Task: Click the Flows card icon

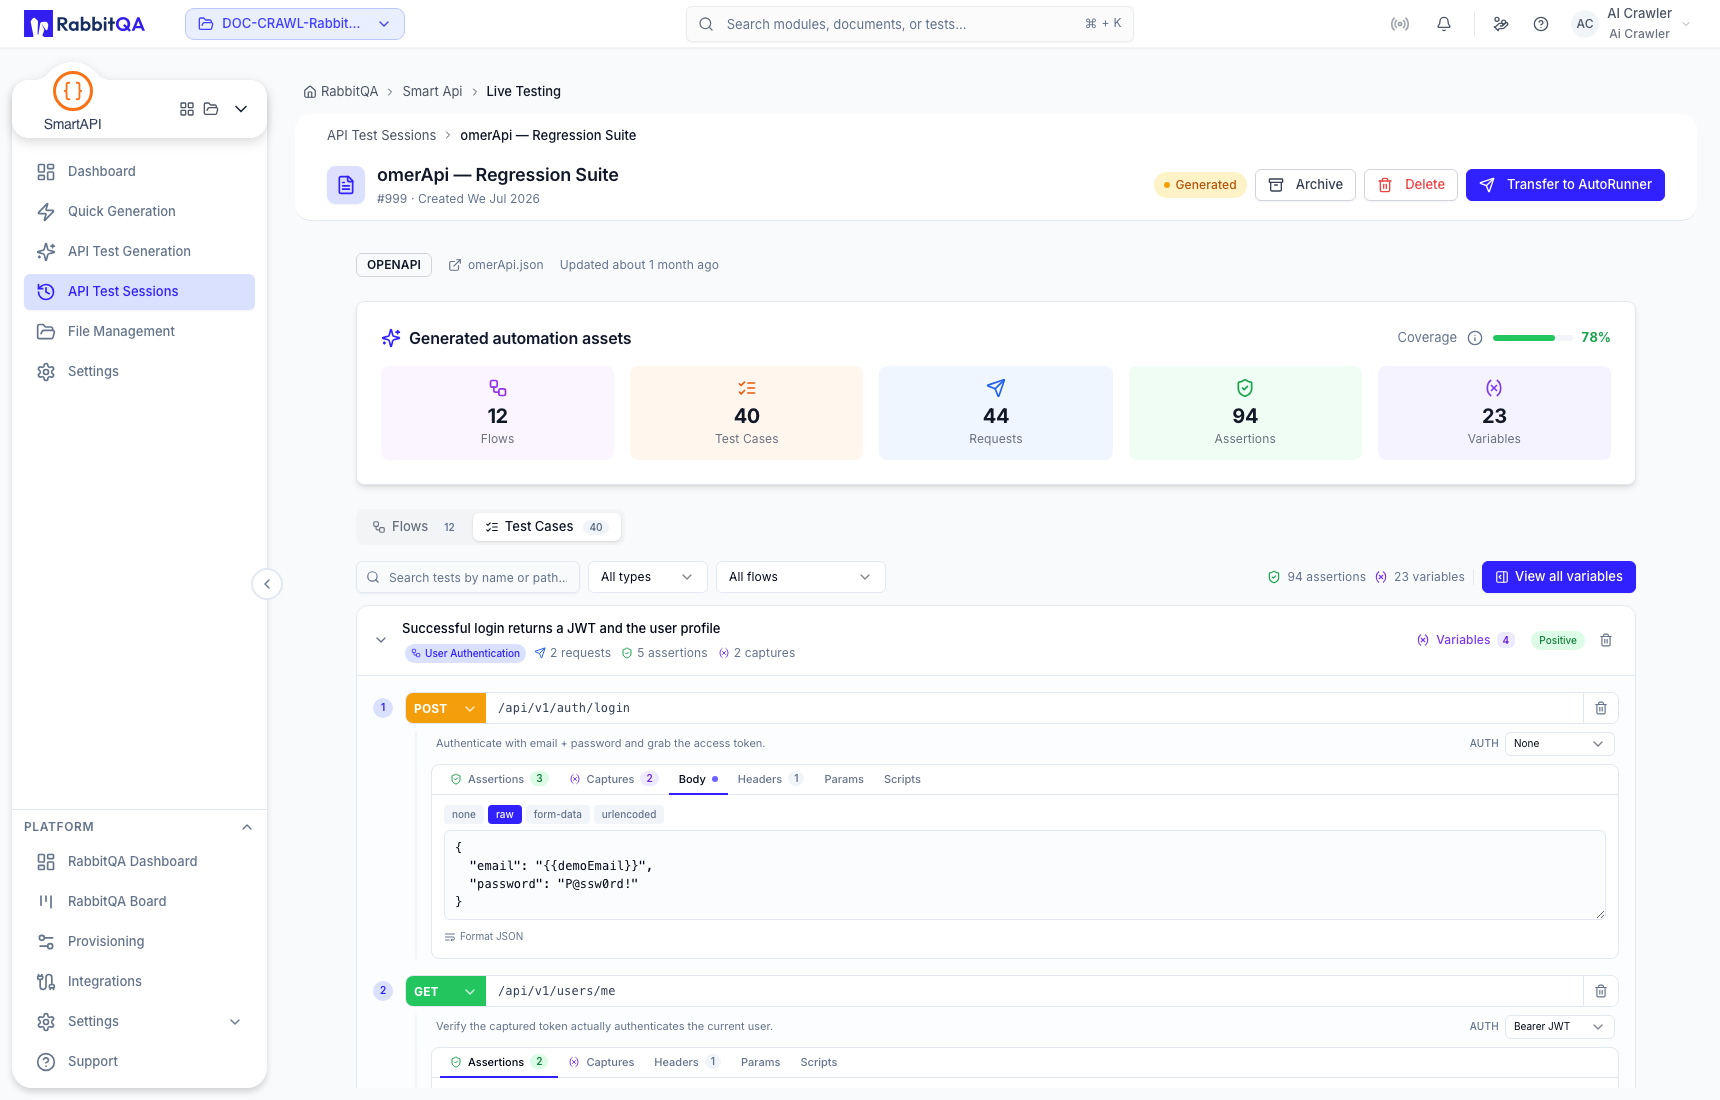Action: click(498, 388)
